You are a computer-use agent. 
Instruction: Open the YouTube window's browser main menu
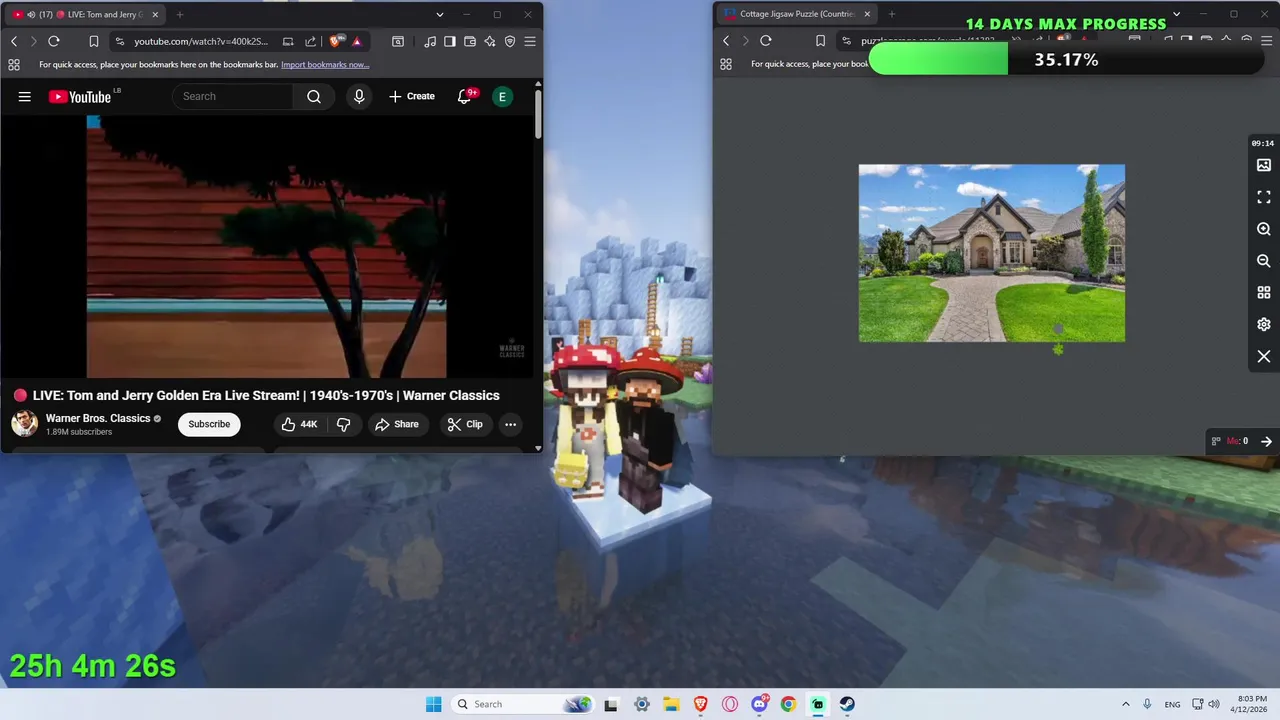pos(530,41)
